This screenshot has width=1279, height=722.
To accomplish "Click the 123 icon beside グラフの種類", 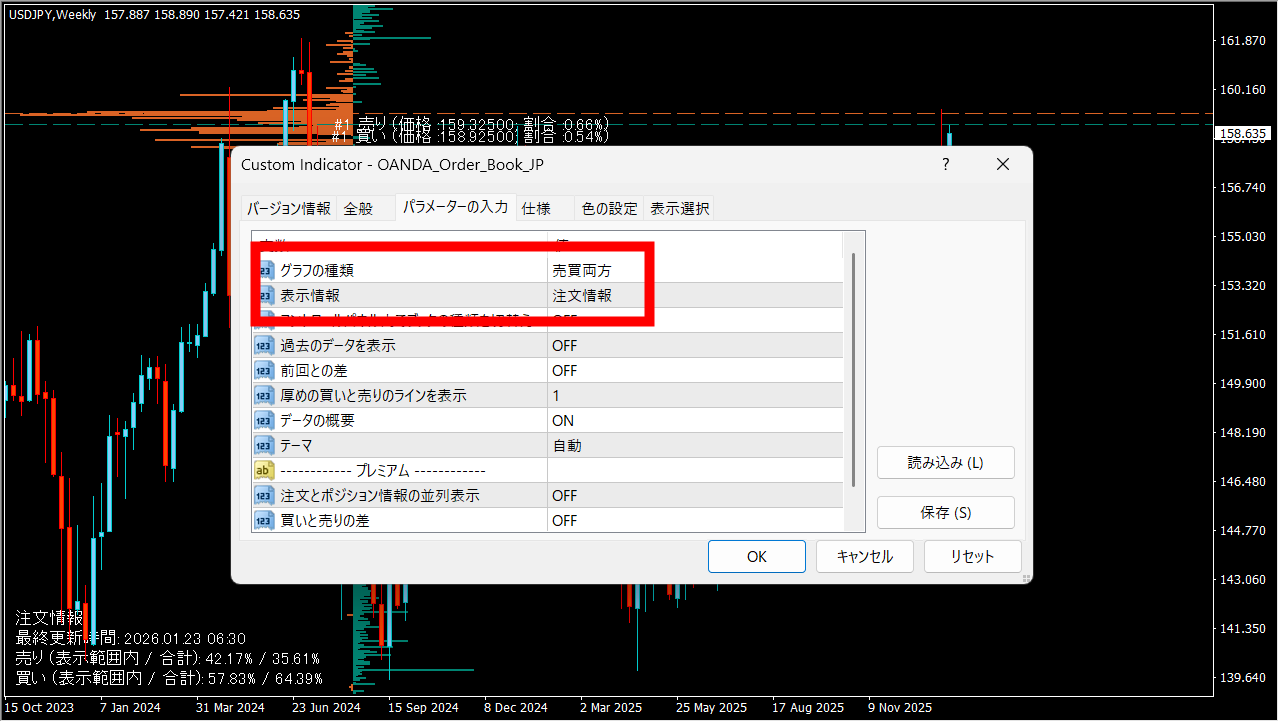I will coord(264,270).
